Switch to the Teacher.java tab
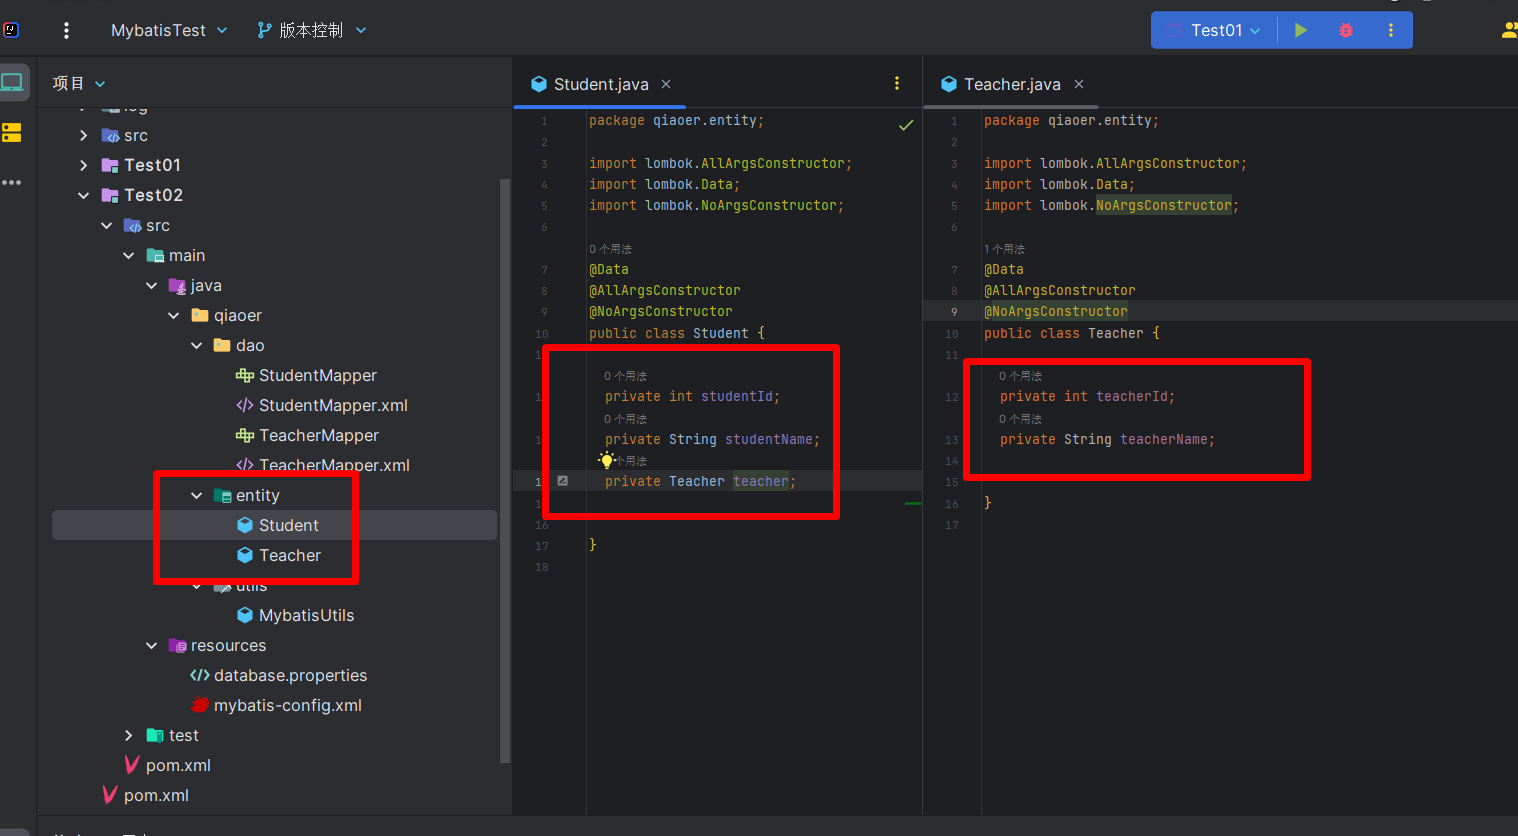 click(x=1012, y=84)
